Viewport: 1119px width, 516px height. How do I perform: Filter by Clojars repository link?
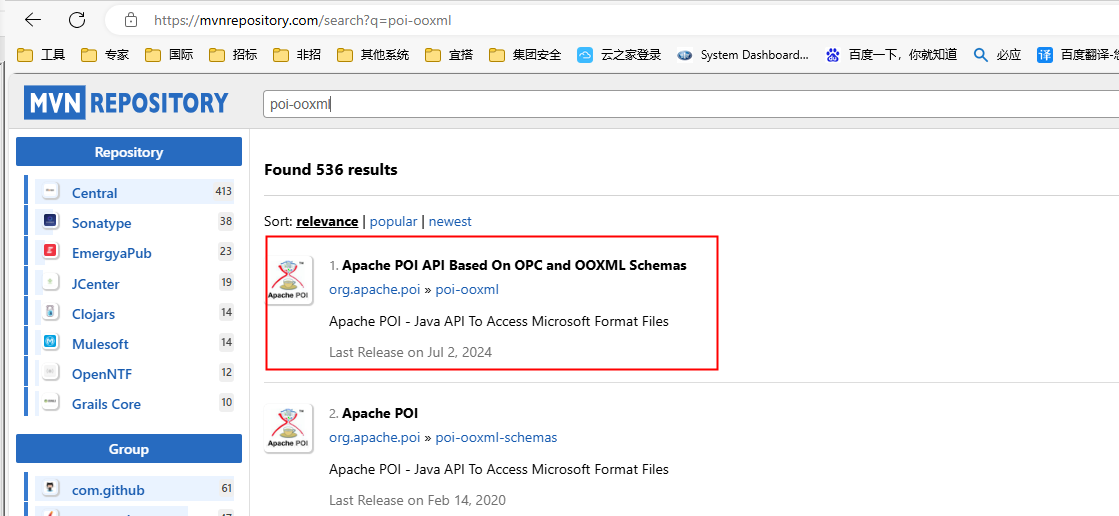pos(93,314)
